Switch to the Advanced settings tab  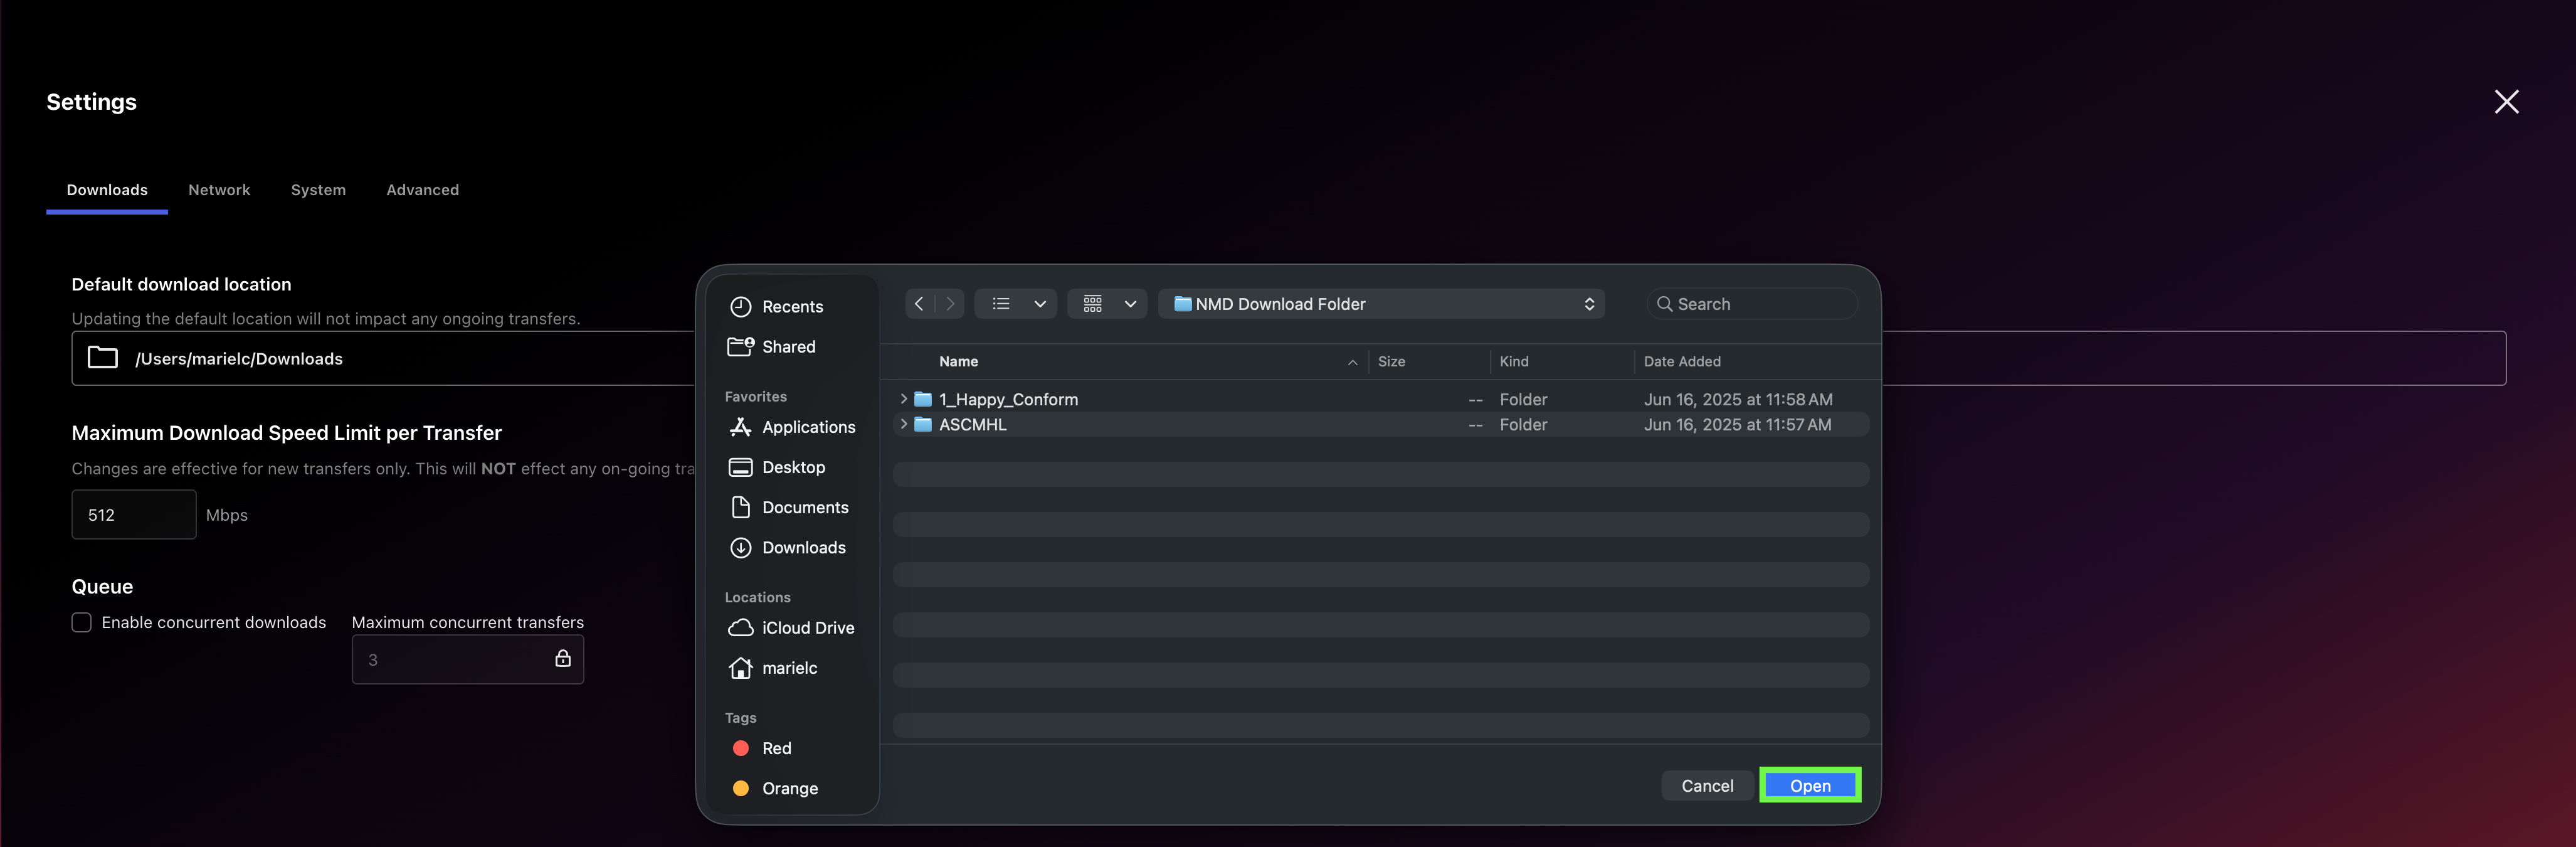point(422,190)
